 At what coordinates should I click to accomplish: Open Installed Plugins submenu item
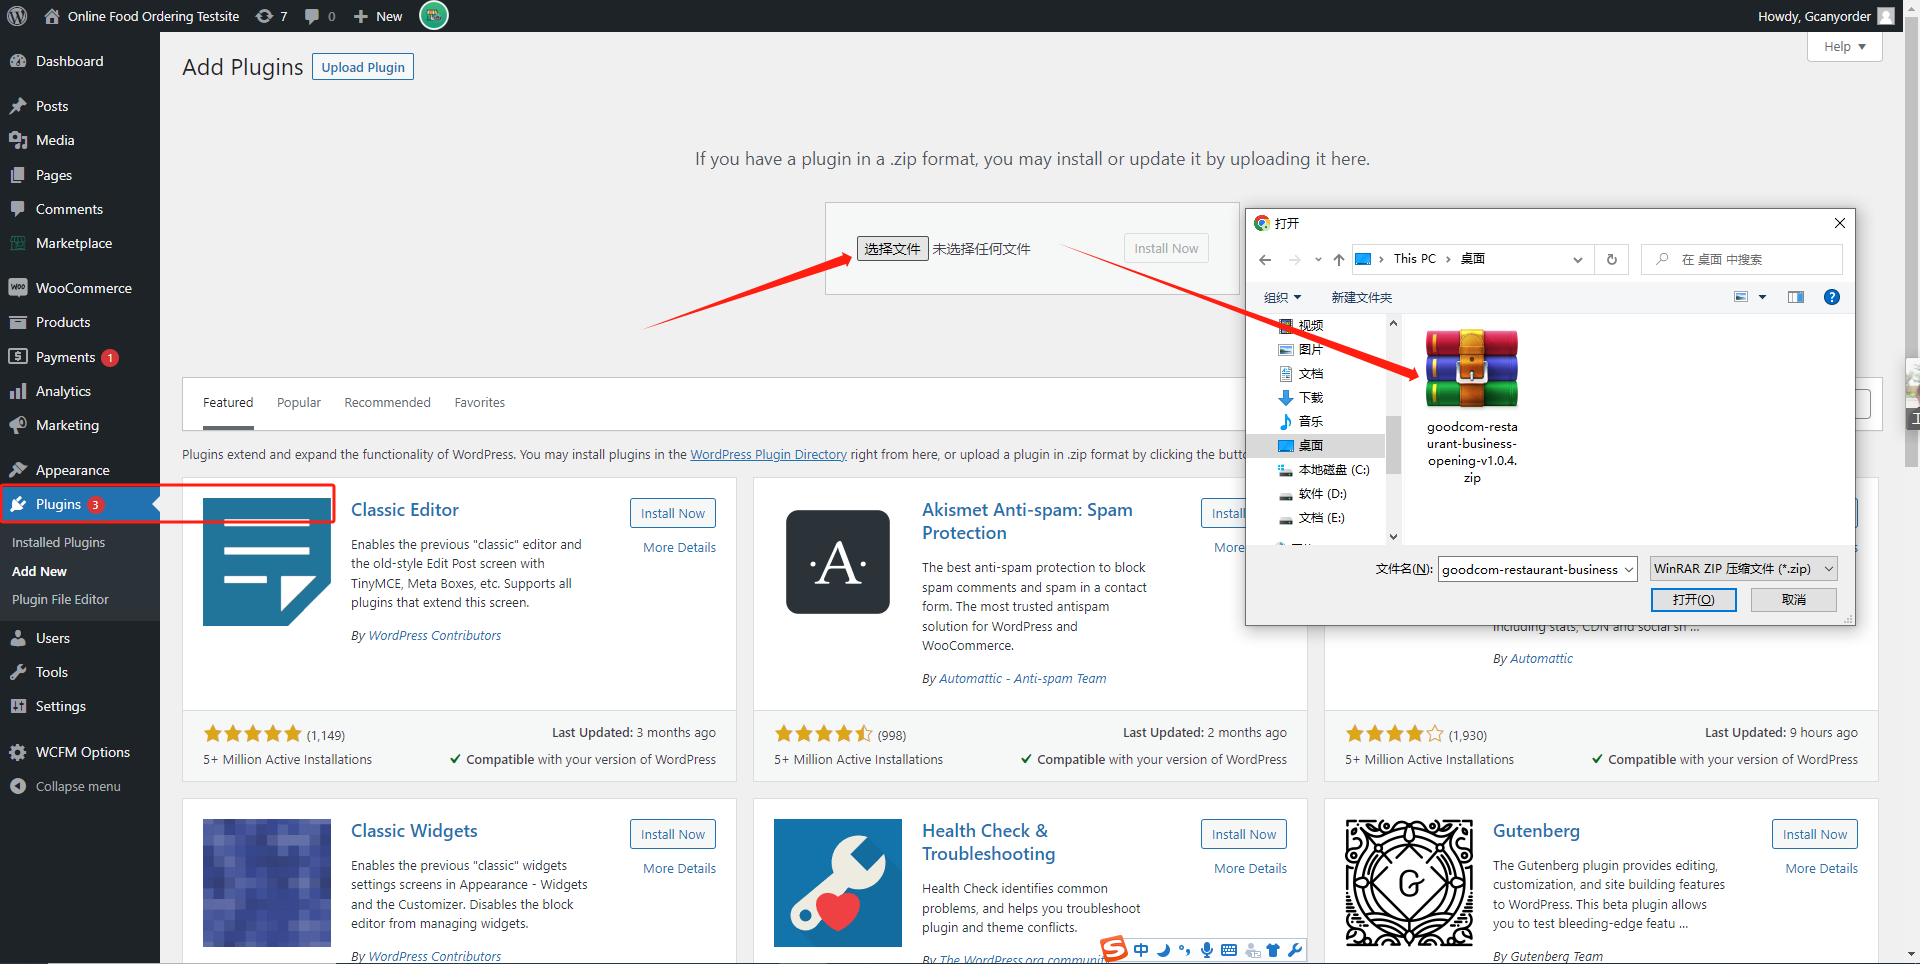click(58, 542)
